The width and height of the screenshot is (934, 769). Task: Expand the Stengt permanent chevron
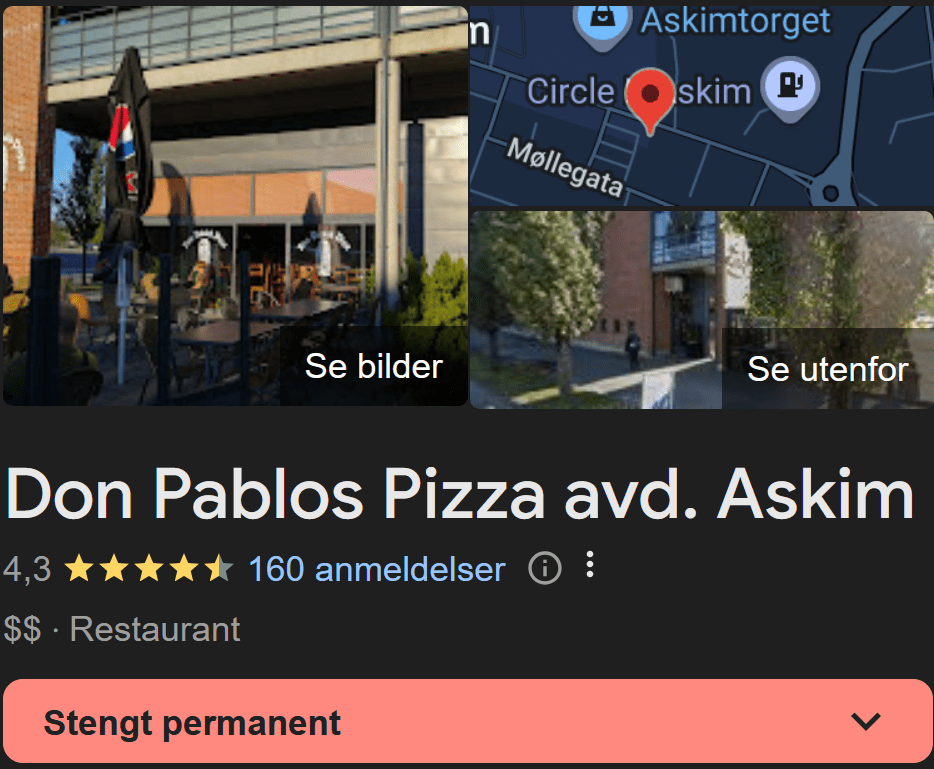[x=865, y=721]
